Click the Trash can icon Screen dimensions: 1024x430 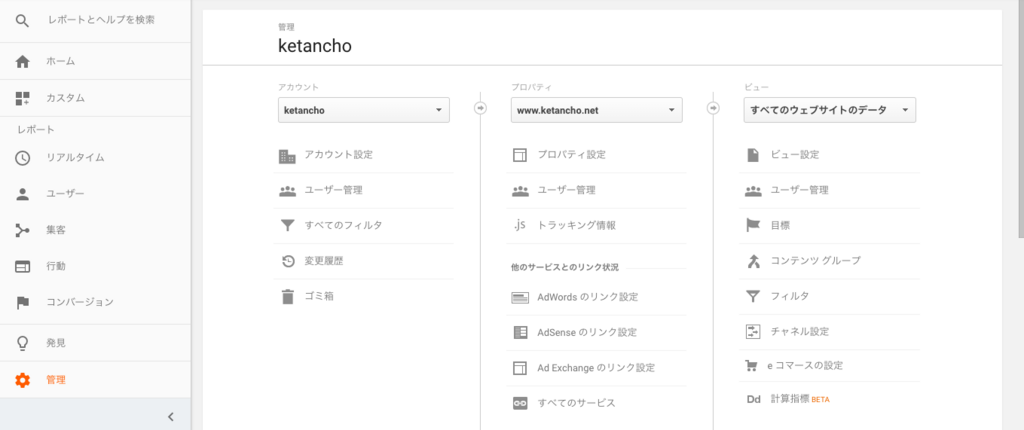[287, 296]
